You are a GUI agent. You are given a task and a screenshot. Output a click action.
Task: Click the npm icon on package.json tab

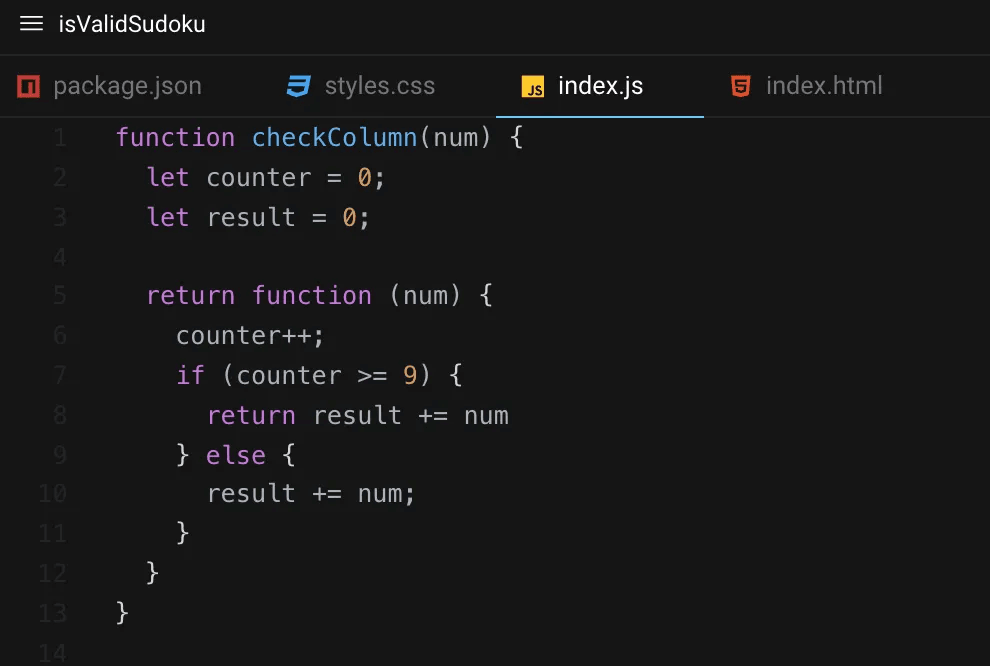click(x=29, y=86)
